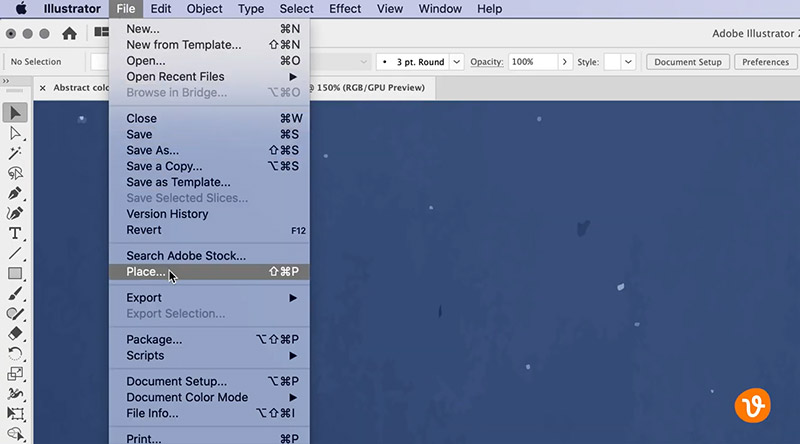Screen dimensions: 800x444
Task: Select the Line Segment tool
Action: 15,253
